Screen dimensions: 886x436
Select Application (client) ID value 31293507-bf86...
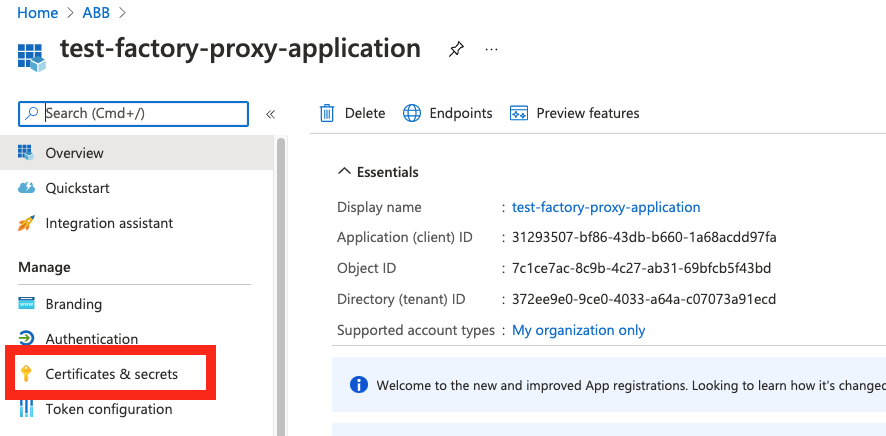tap(644, 237)
